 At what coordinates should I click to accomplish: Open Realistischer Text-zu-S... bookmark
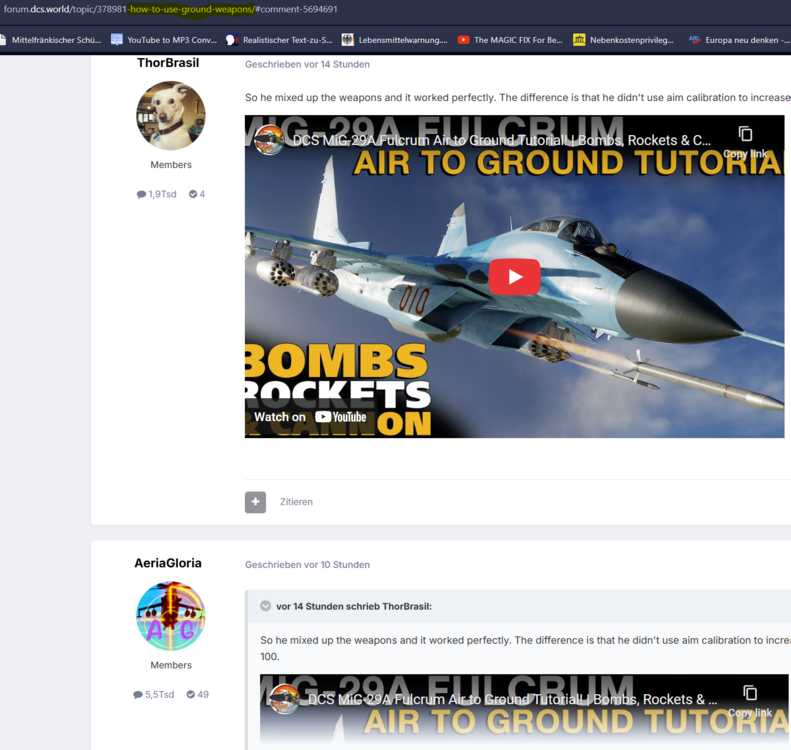[279, 40]
